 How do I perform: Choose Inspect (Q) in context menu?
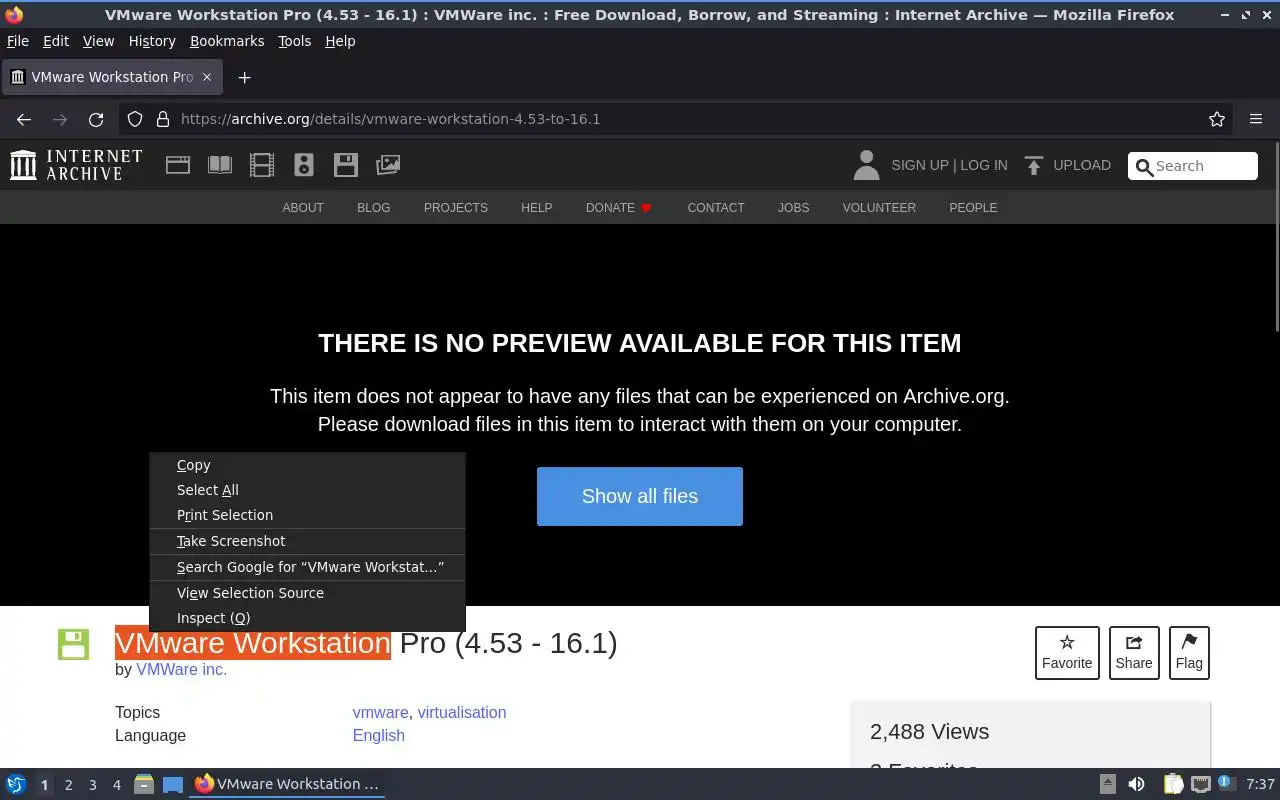tap(307, 618)
